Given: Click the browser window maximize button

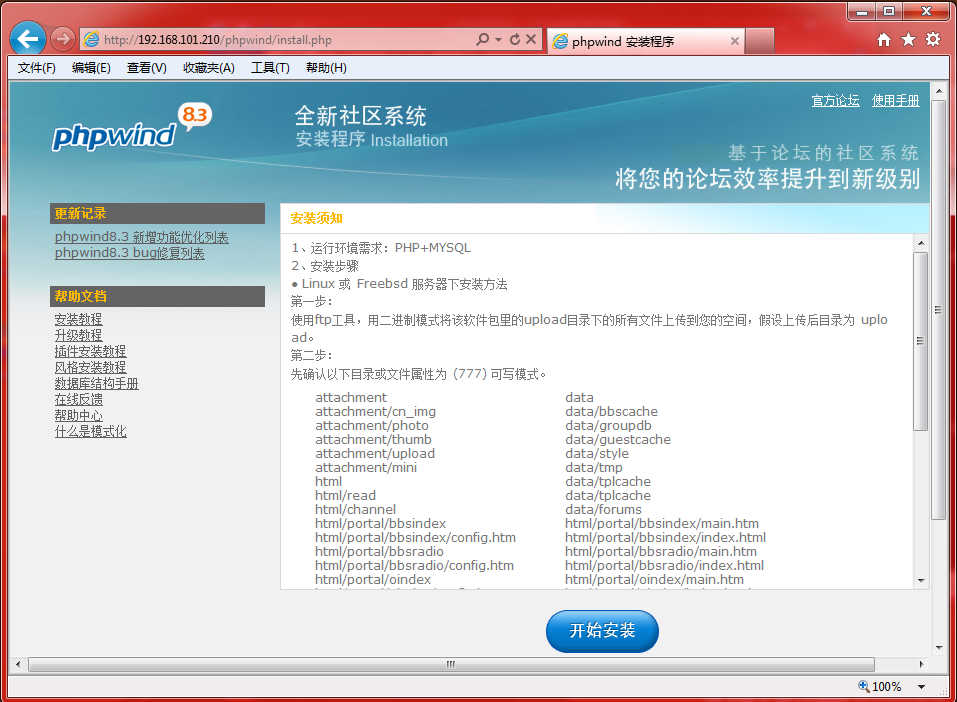Looking at the screenshot, I should coord(889,11).
